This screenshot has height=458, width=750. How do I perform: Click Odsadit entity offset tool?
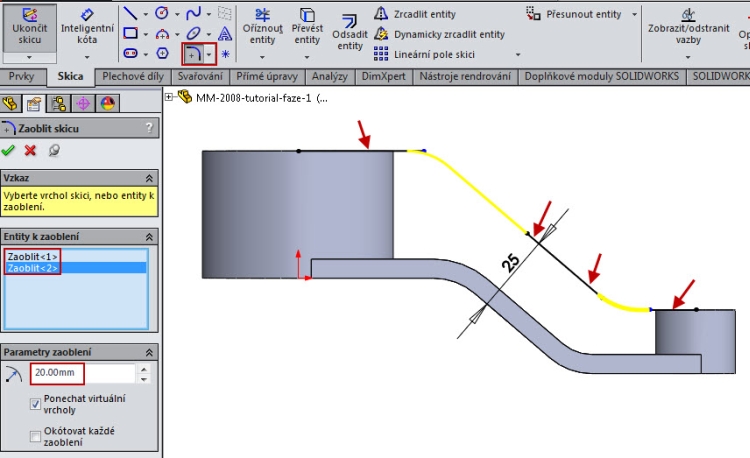[x=350, y=33]
